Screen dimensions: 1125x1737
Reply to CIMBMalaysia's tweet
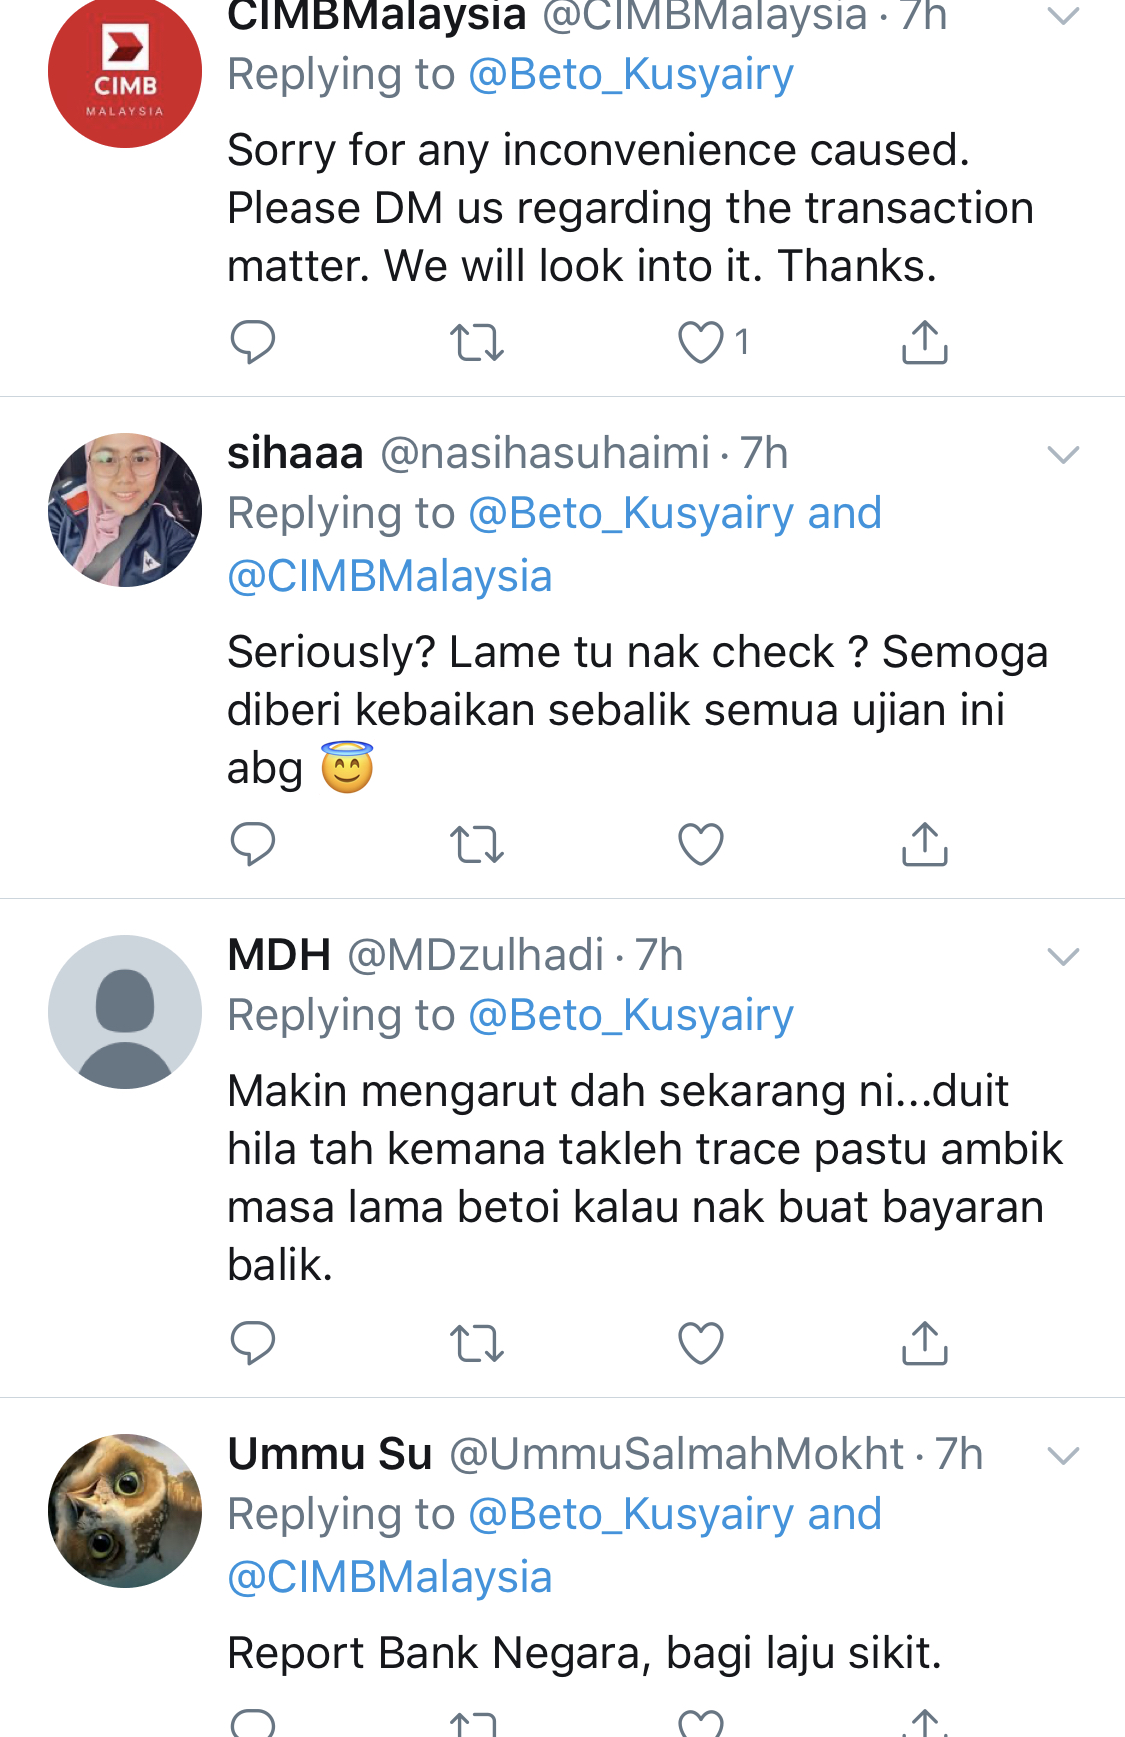click(x=252, y=342)
